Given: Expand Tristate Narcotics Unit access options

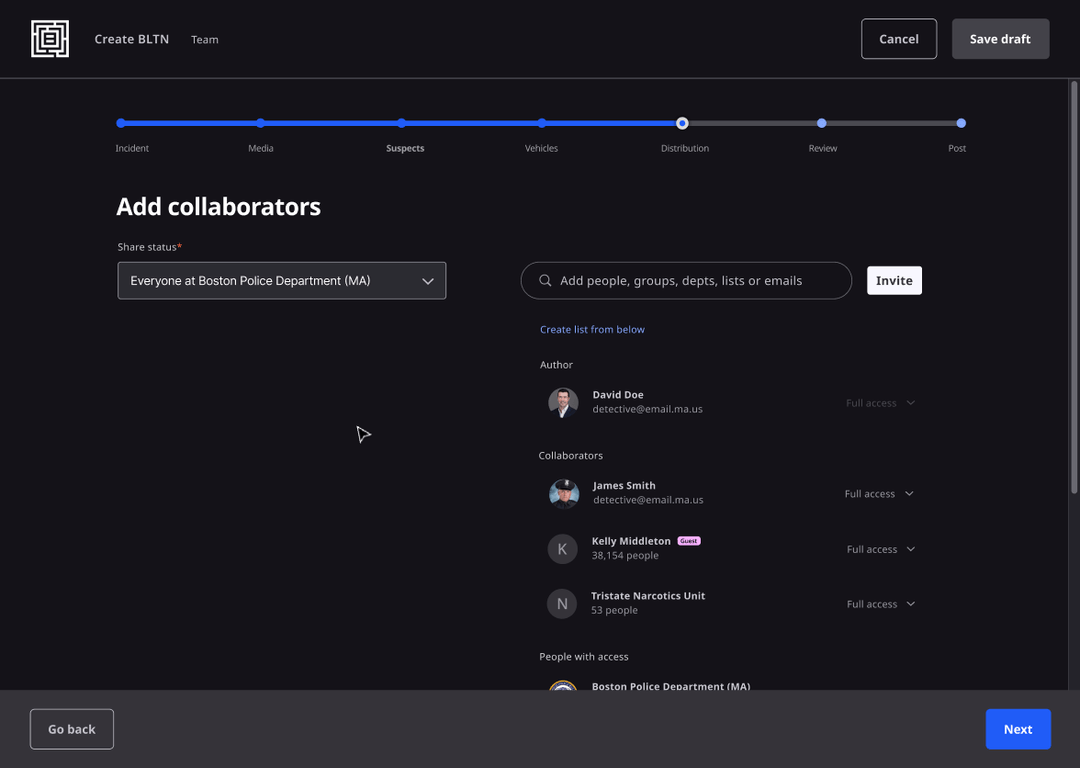Looking at the screenshot, I should (x=878, y=603).
